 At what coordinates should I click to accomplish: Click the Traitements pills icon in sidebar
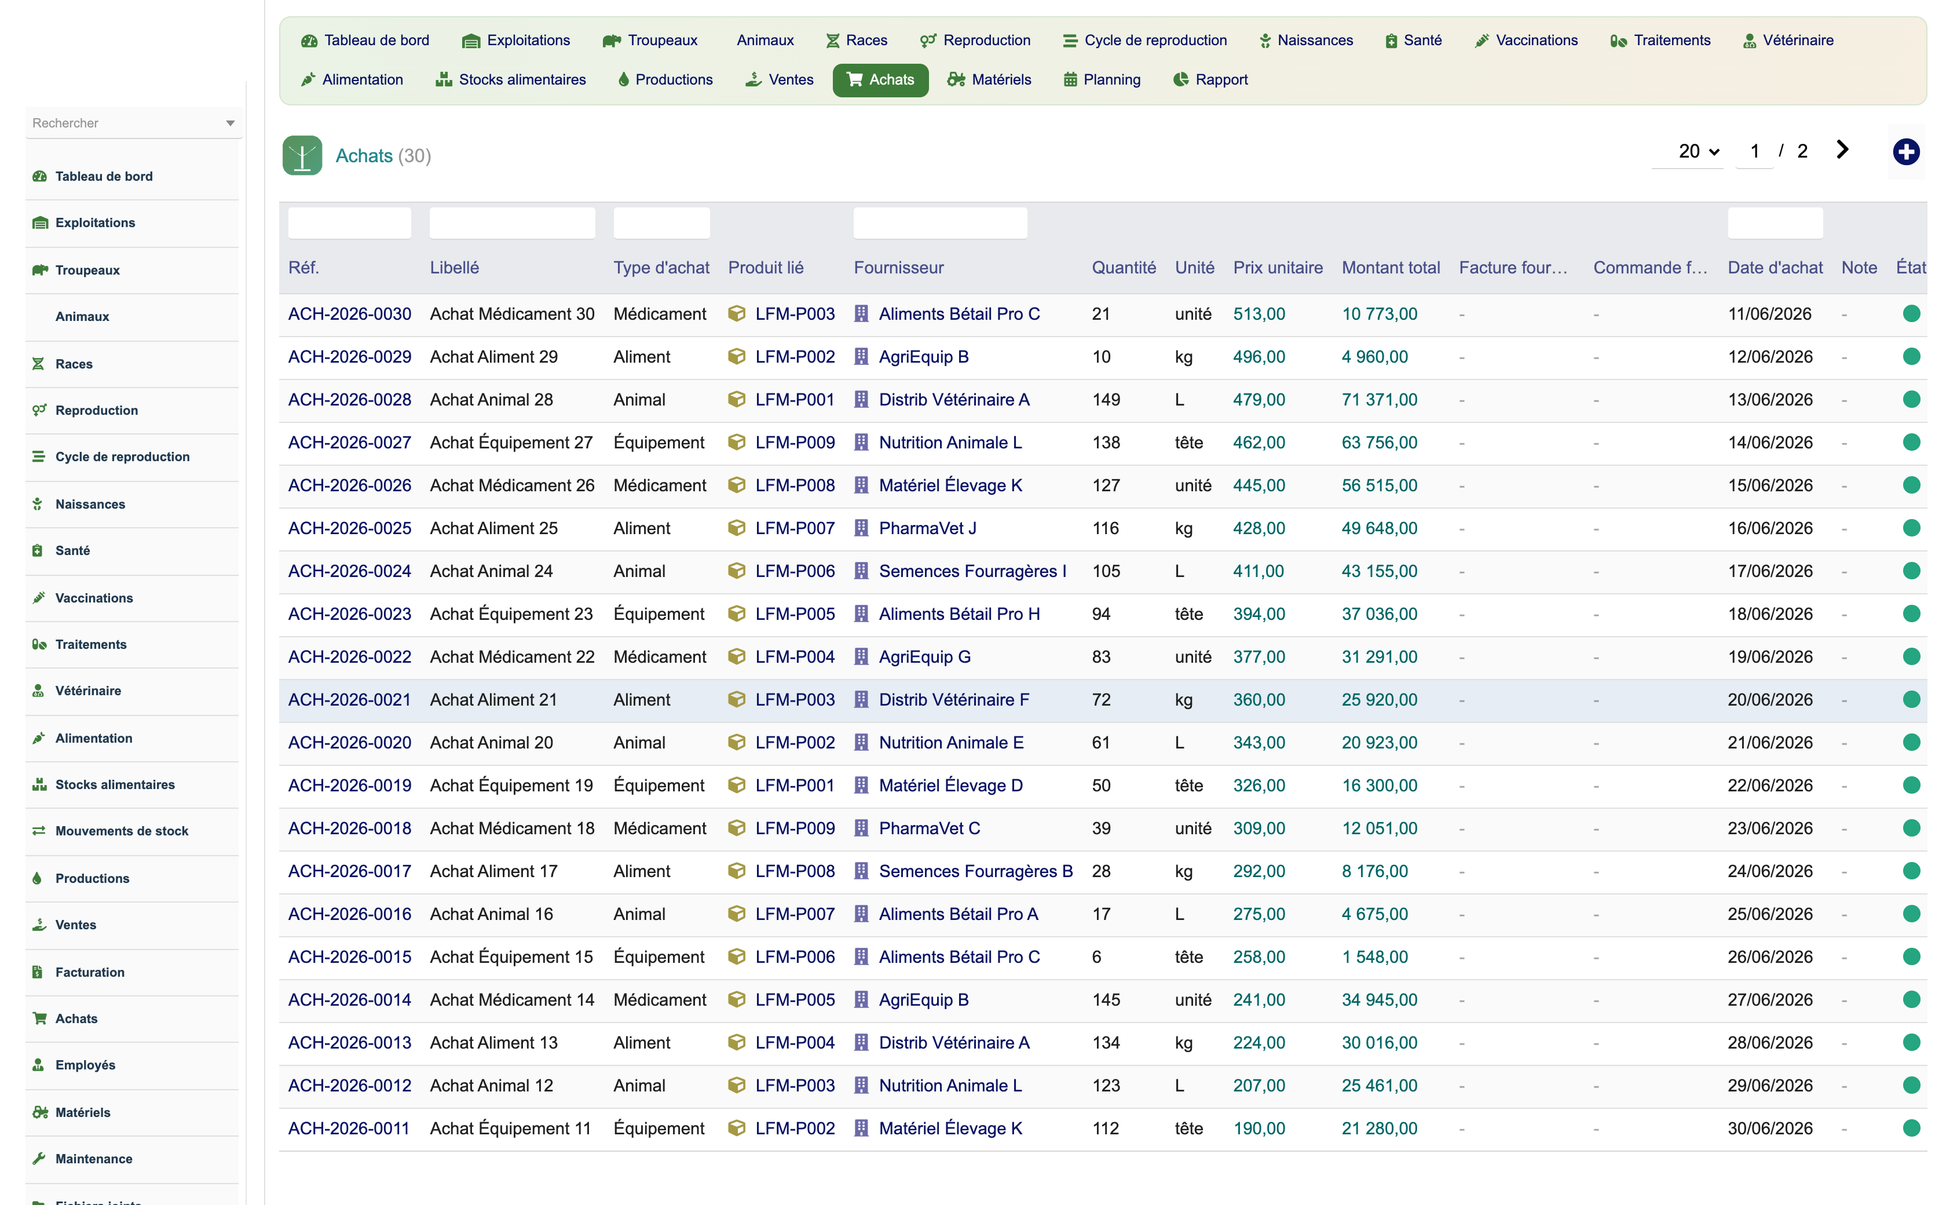tap(40, 644)
